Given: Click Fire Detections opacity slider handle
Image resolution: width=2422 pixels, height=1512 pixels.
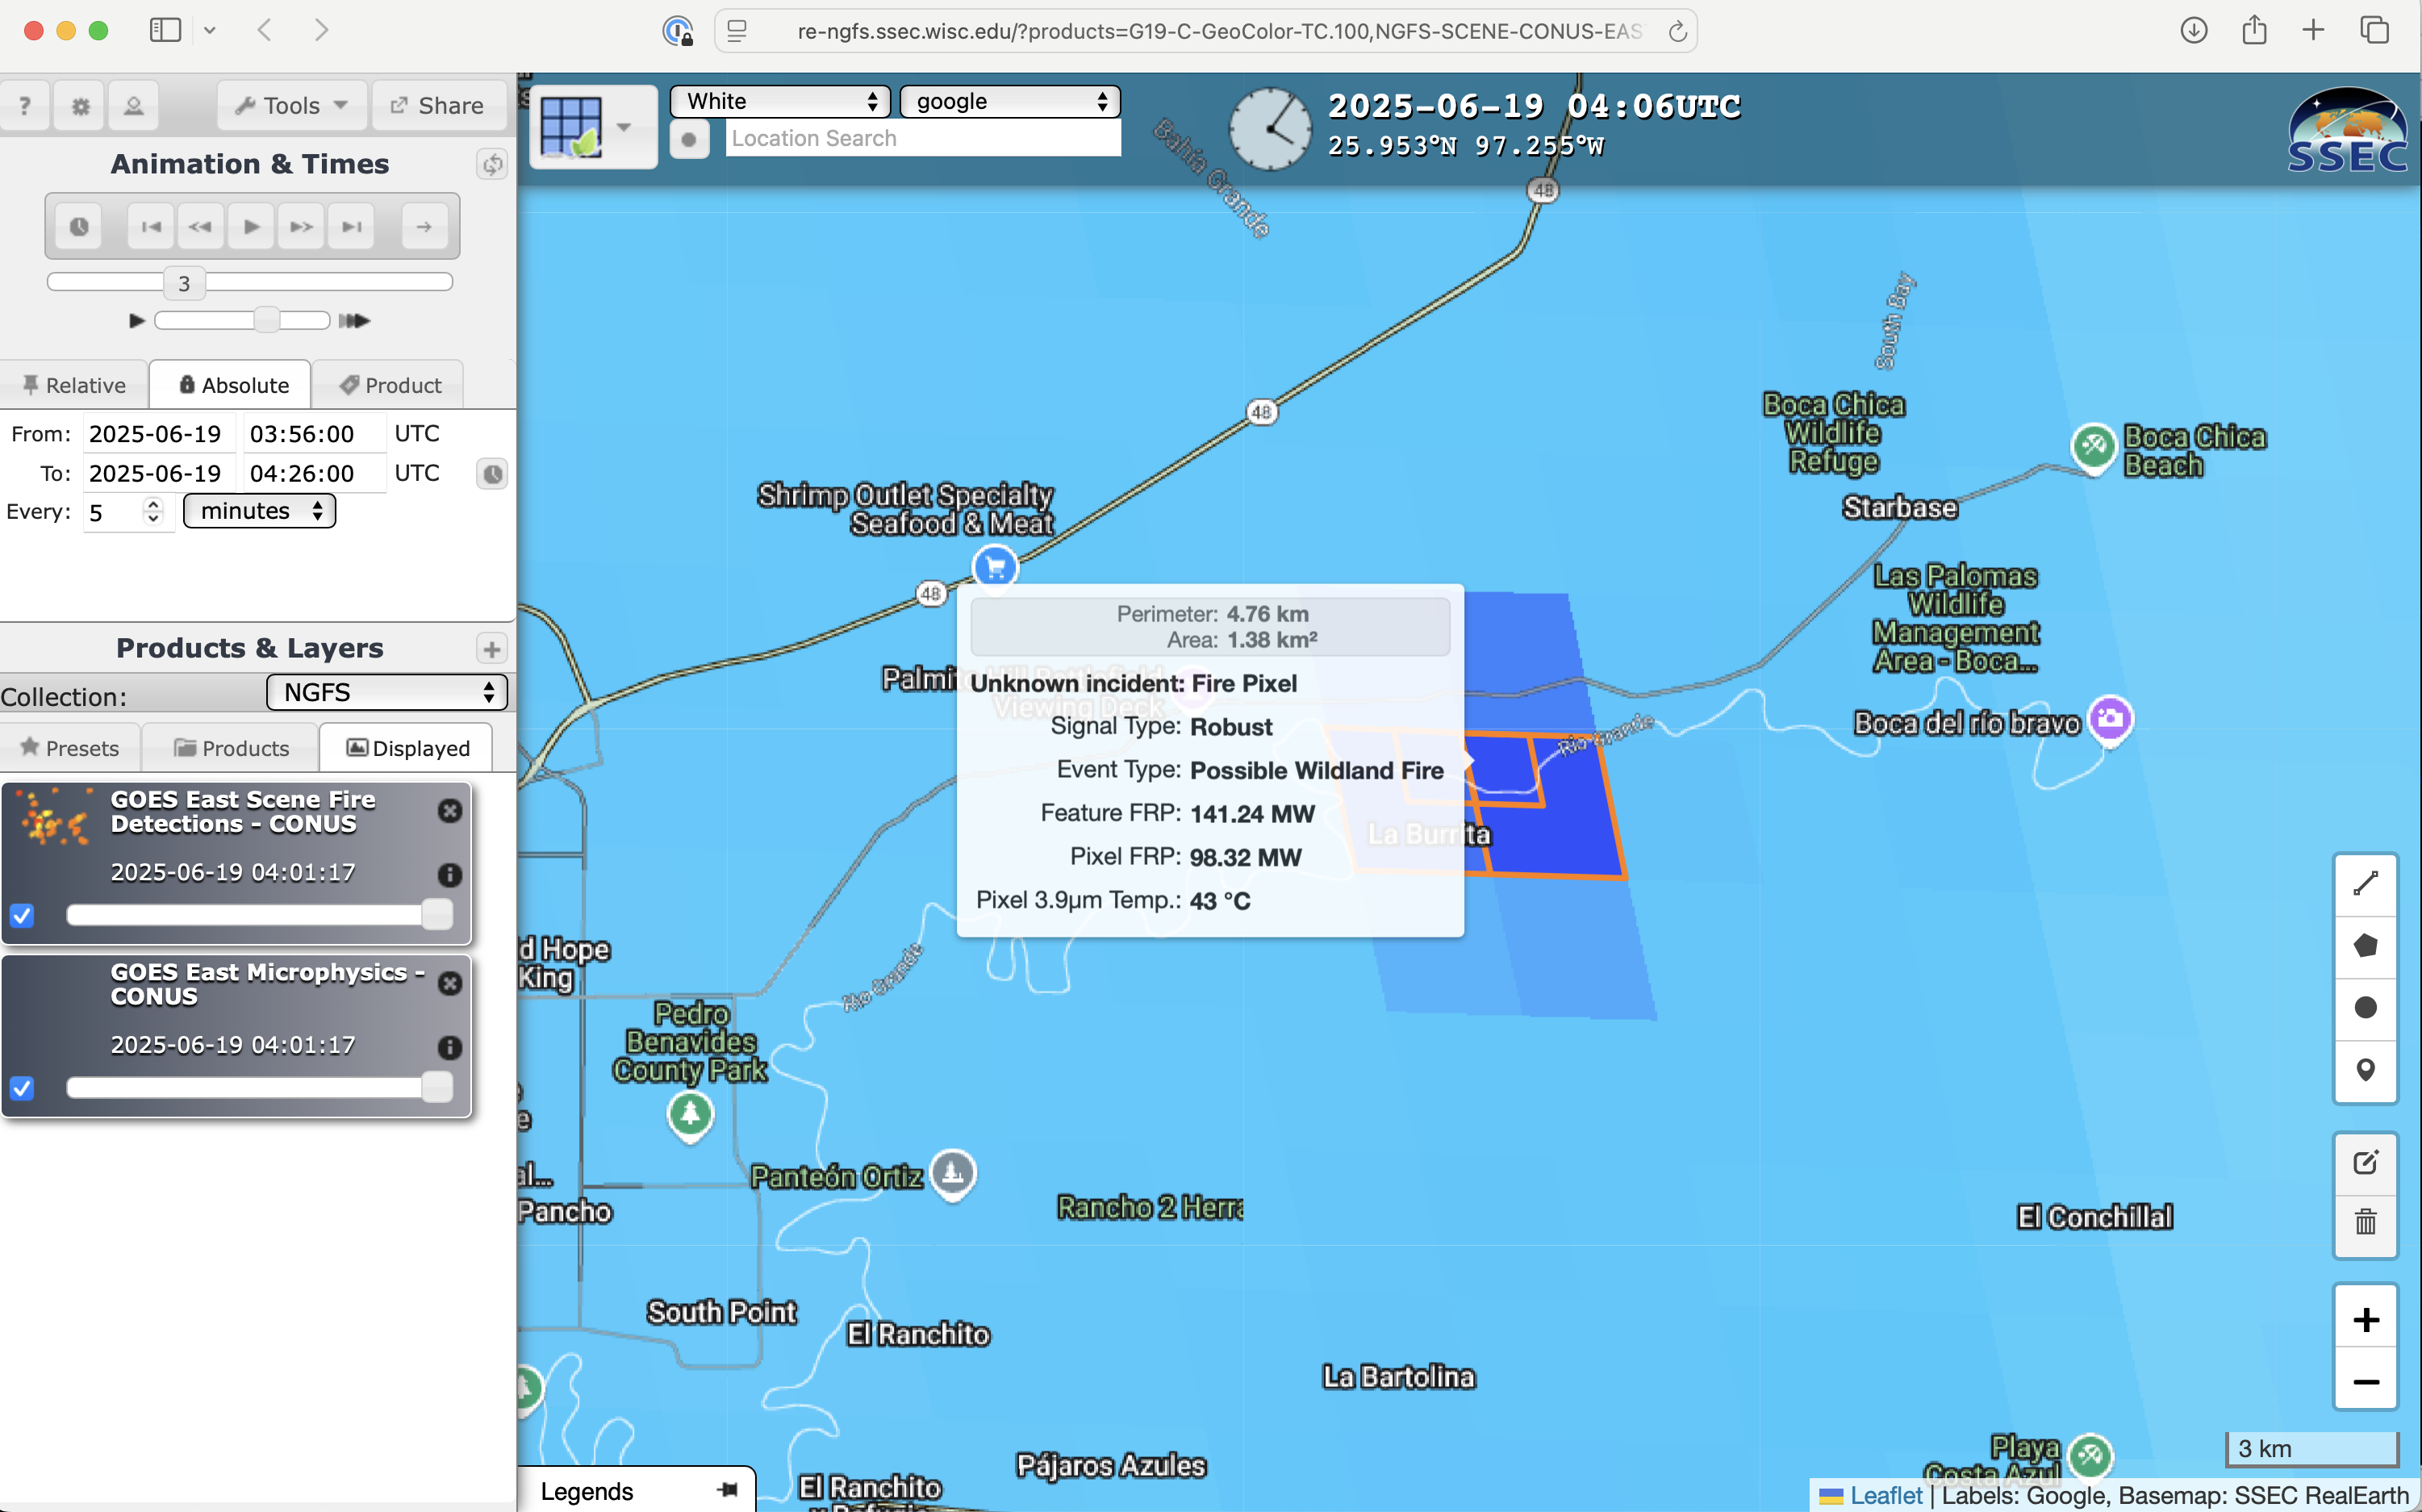Looking at the screenshot, I should click(437, 914).
